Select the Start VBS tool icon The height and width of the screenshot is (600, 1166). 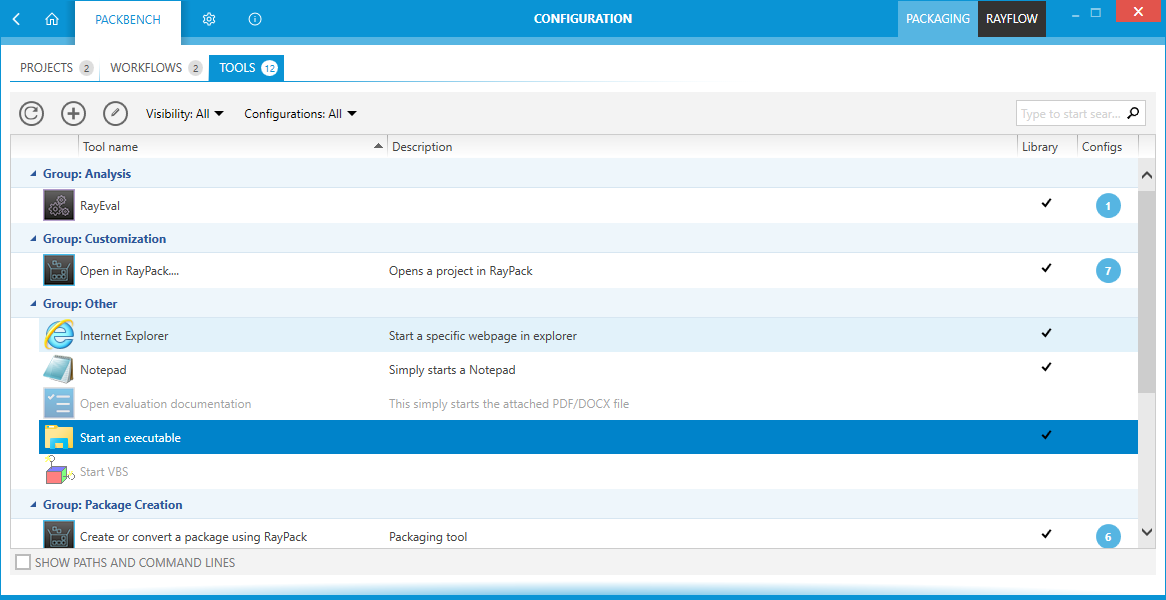point(58,470)
